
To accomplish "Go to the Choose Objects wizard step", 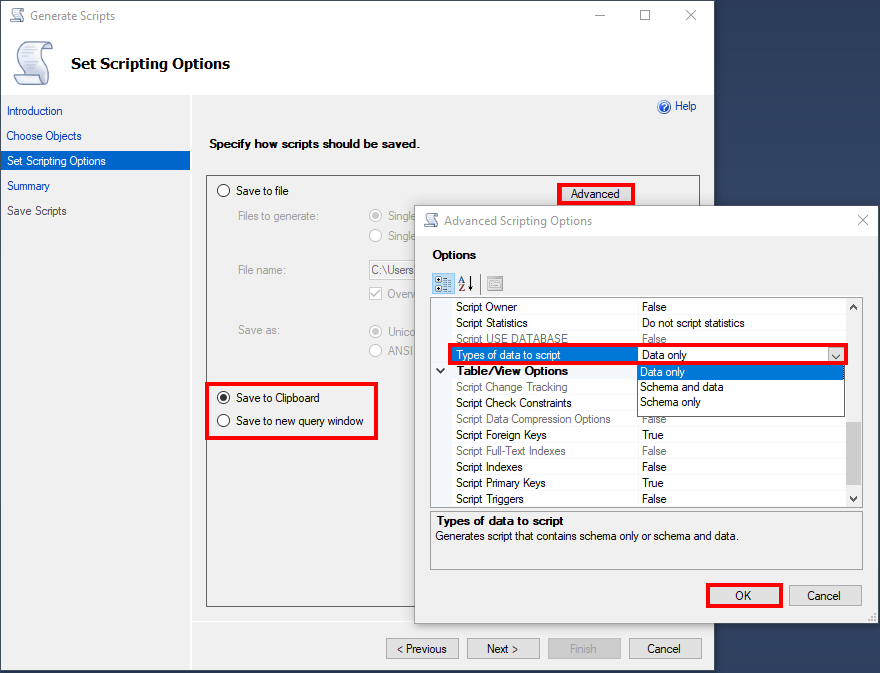I will [44, 136].
